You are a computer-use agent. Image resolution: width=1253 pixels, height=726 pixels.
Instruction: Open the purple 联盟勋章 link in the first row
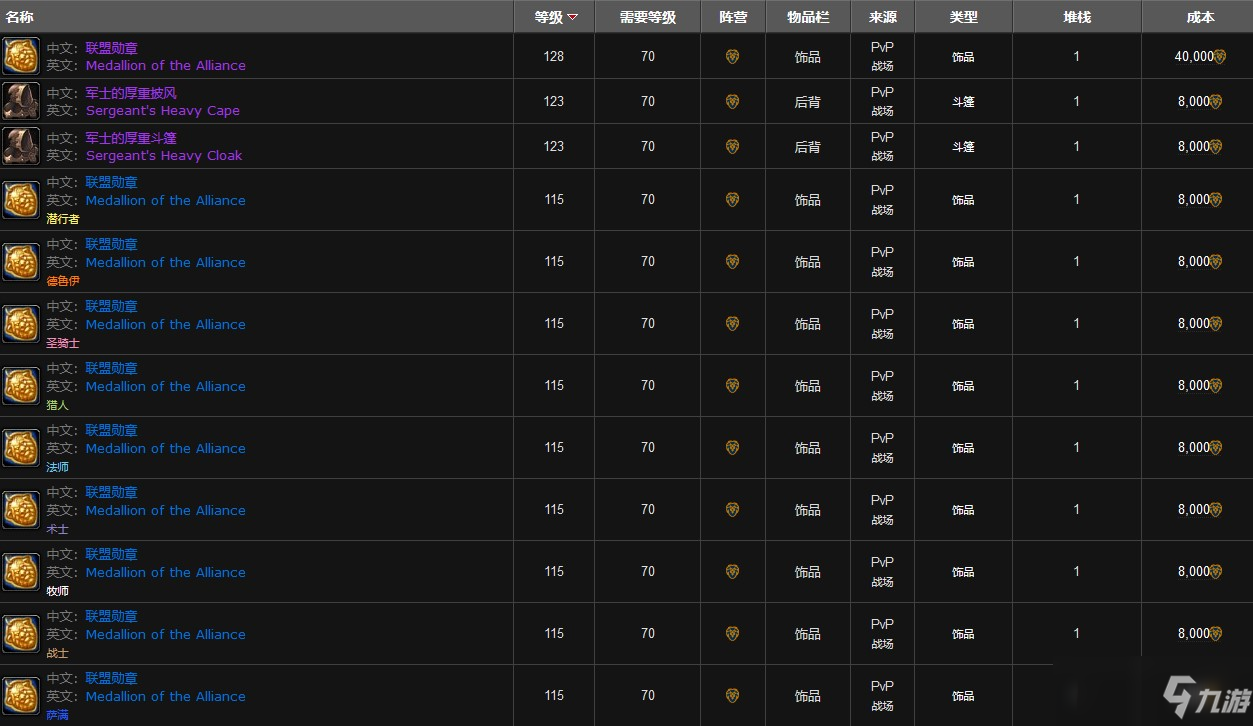point(111,48)
